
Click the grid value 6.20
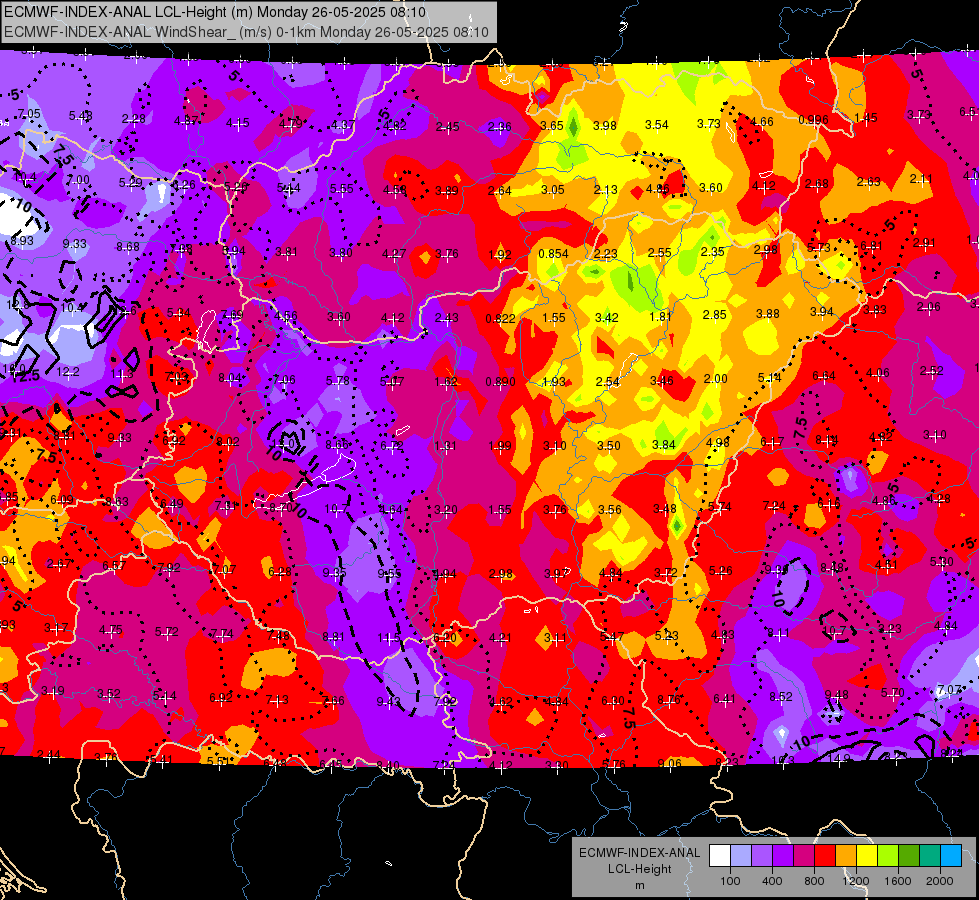click(x=445, y=638)
